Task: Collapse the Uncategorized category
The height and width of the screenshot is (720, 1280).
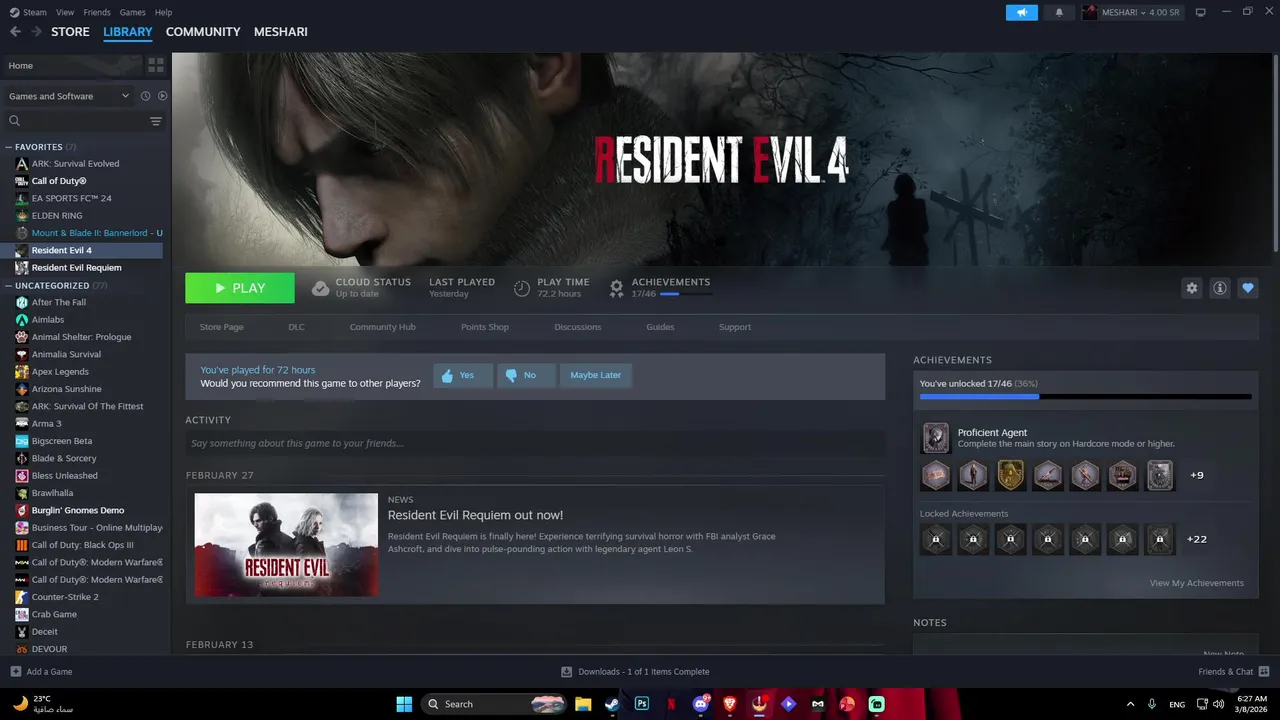Action: click(x=9, y=285)
